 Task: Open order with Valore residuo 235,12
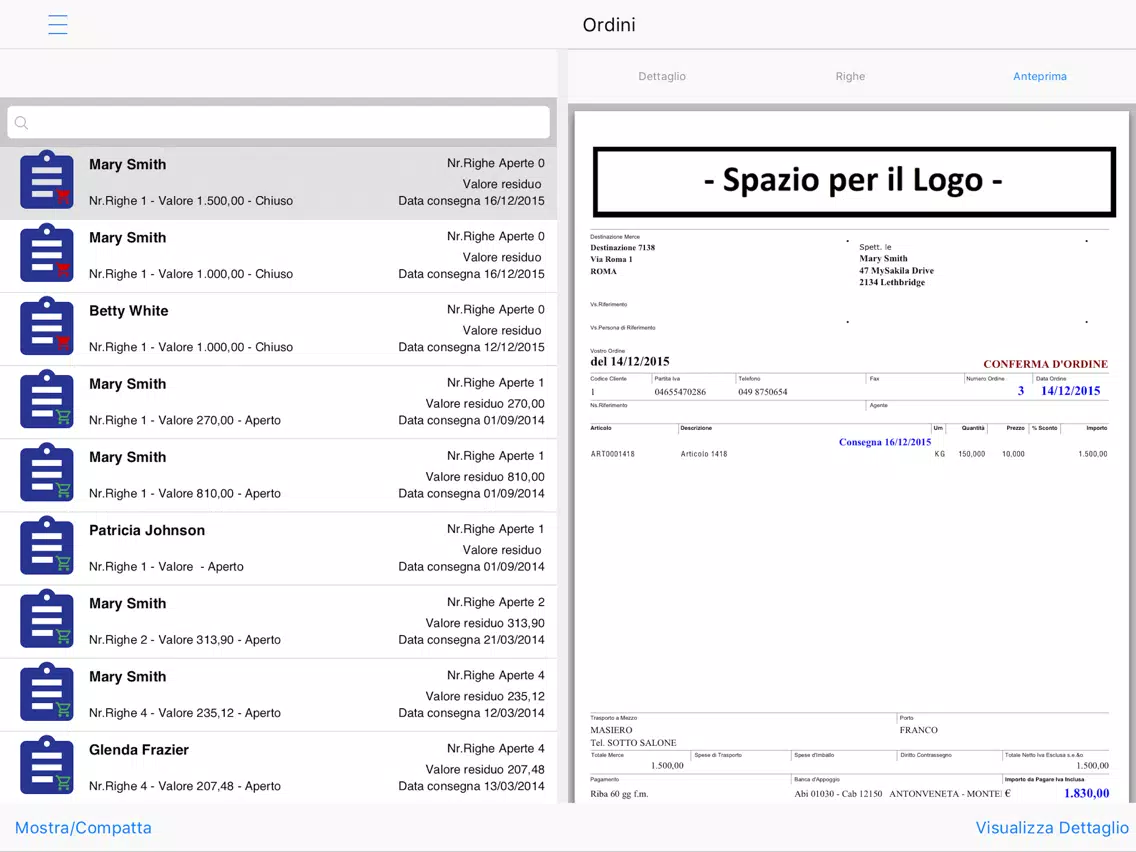[278, 695]
